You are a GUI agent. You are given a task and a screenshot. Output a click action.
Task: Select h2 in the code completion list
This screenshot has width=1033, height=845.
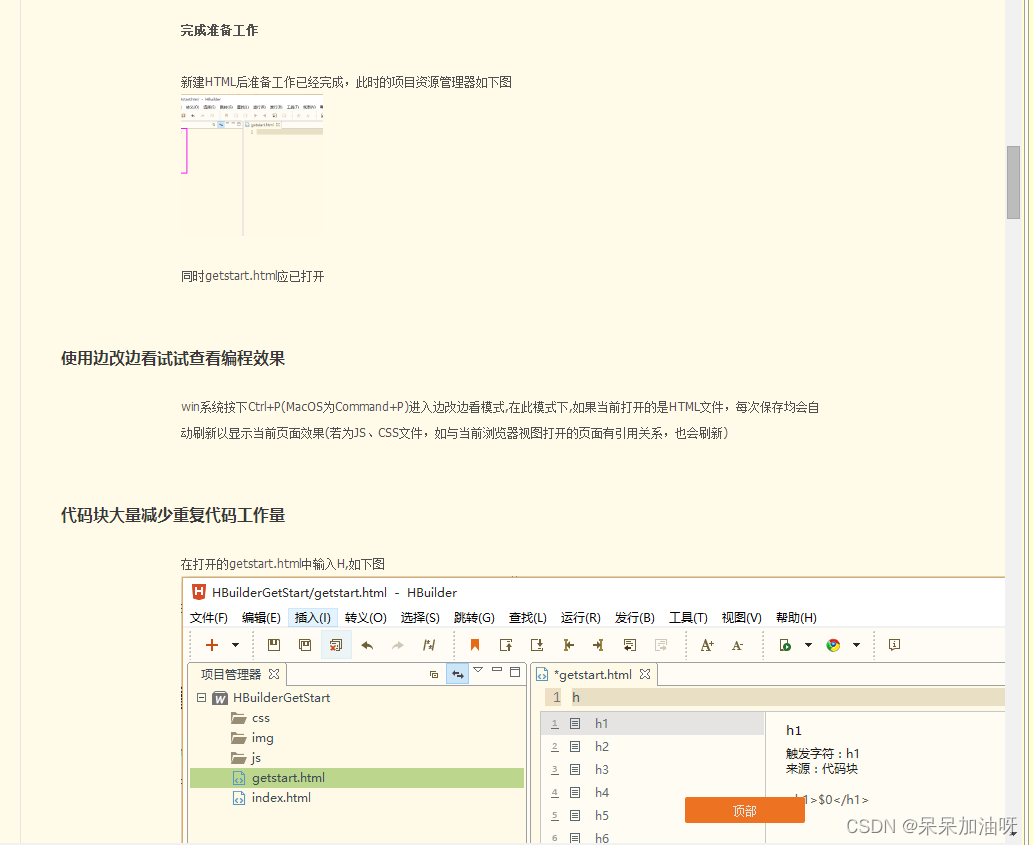pos(601,746)
